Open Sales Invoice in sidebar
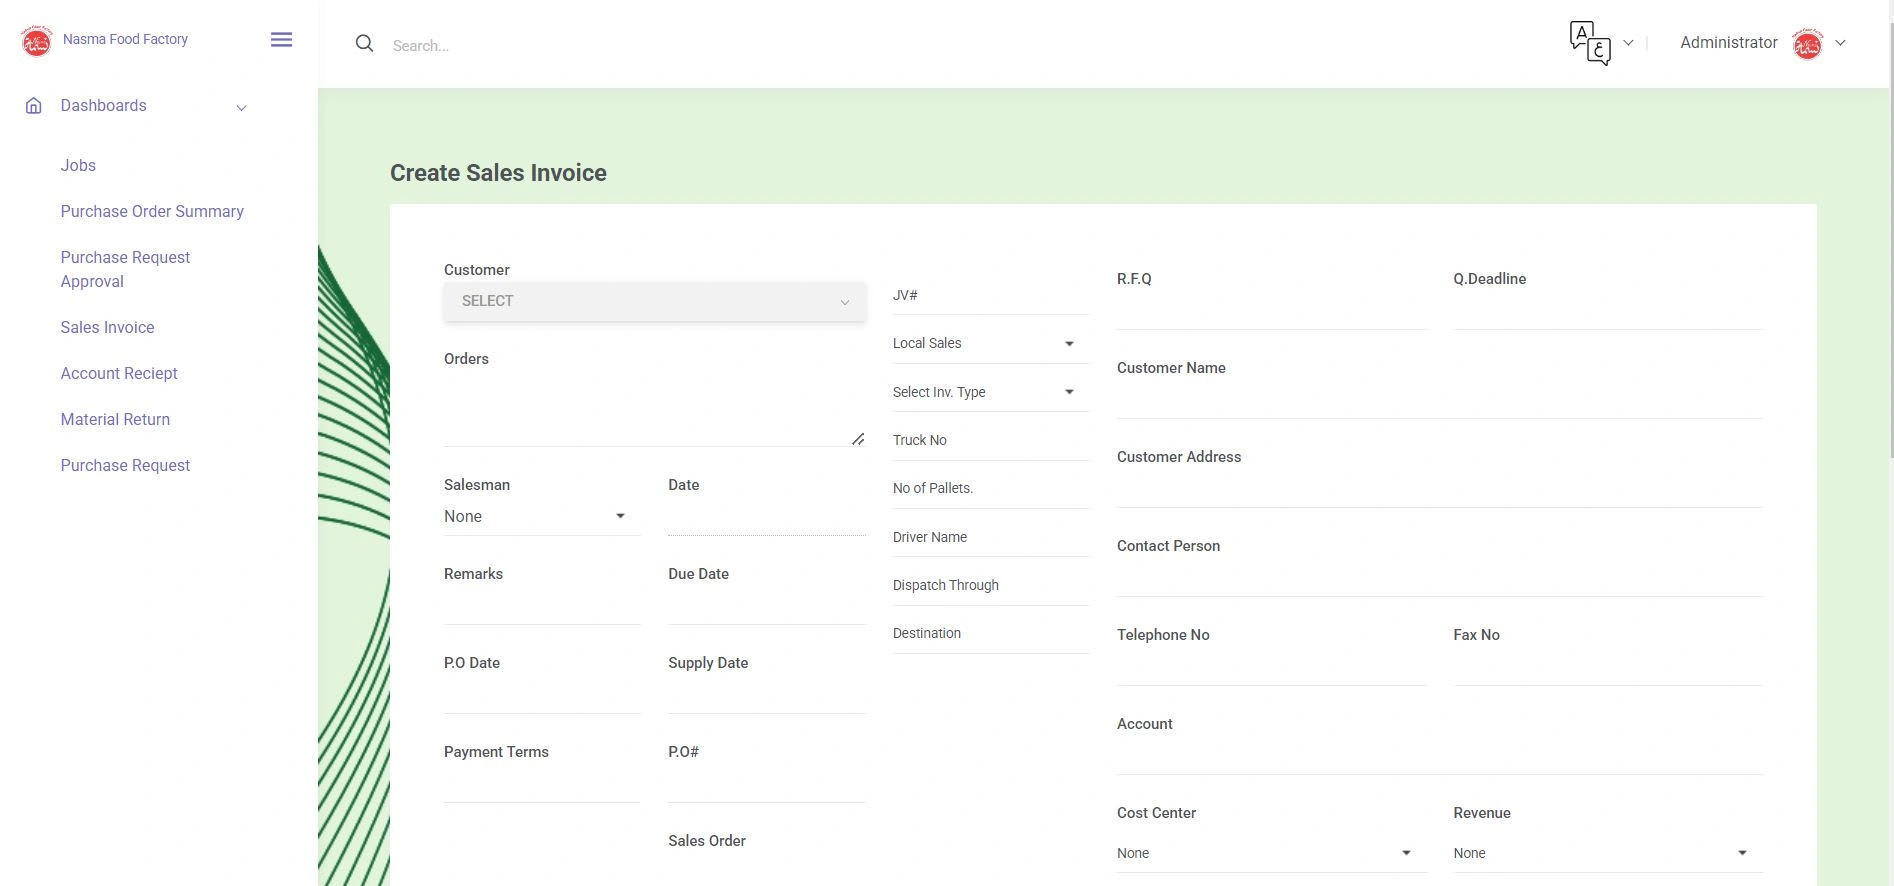 coord(107,327)
